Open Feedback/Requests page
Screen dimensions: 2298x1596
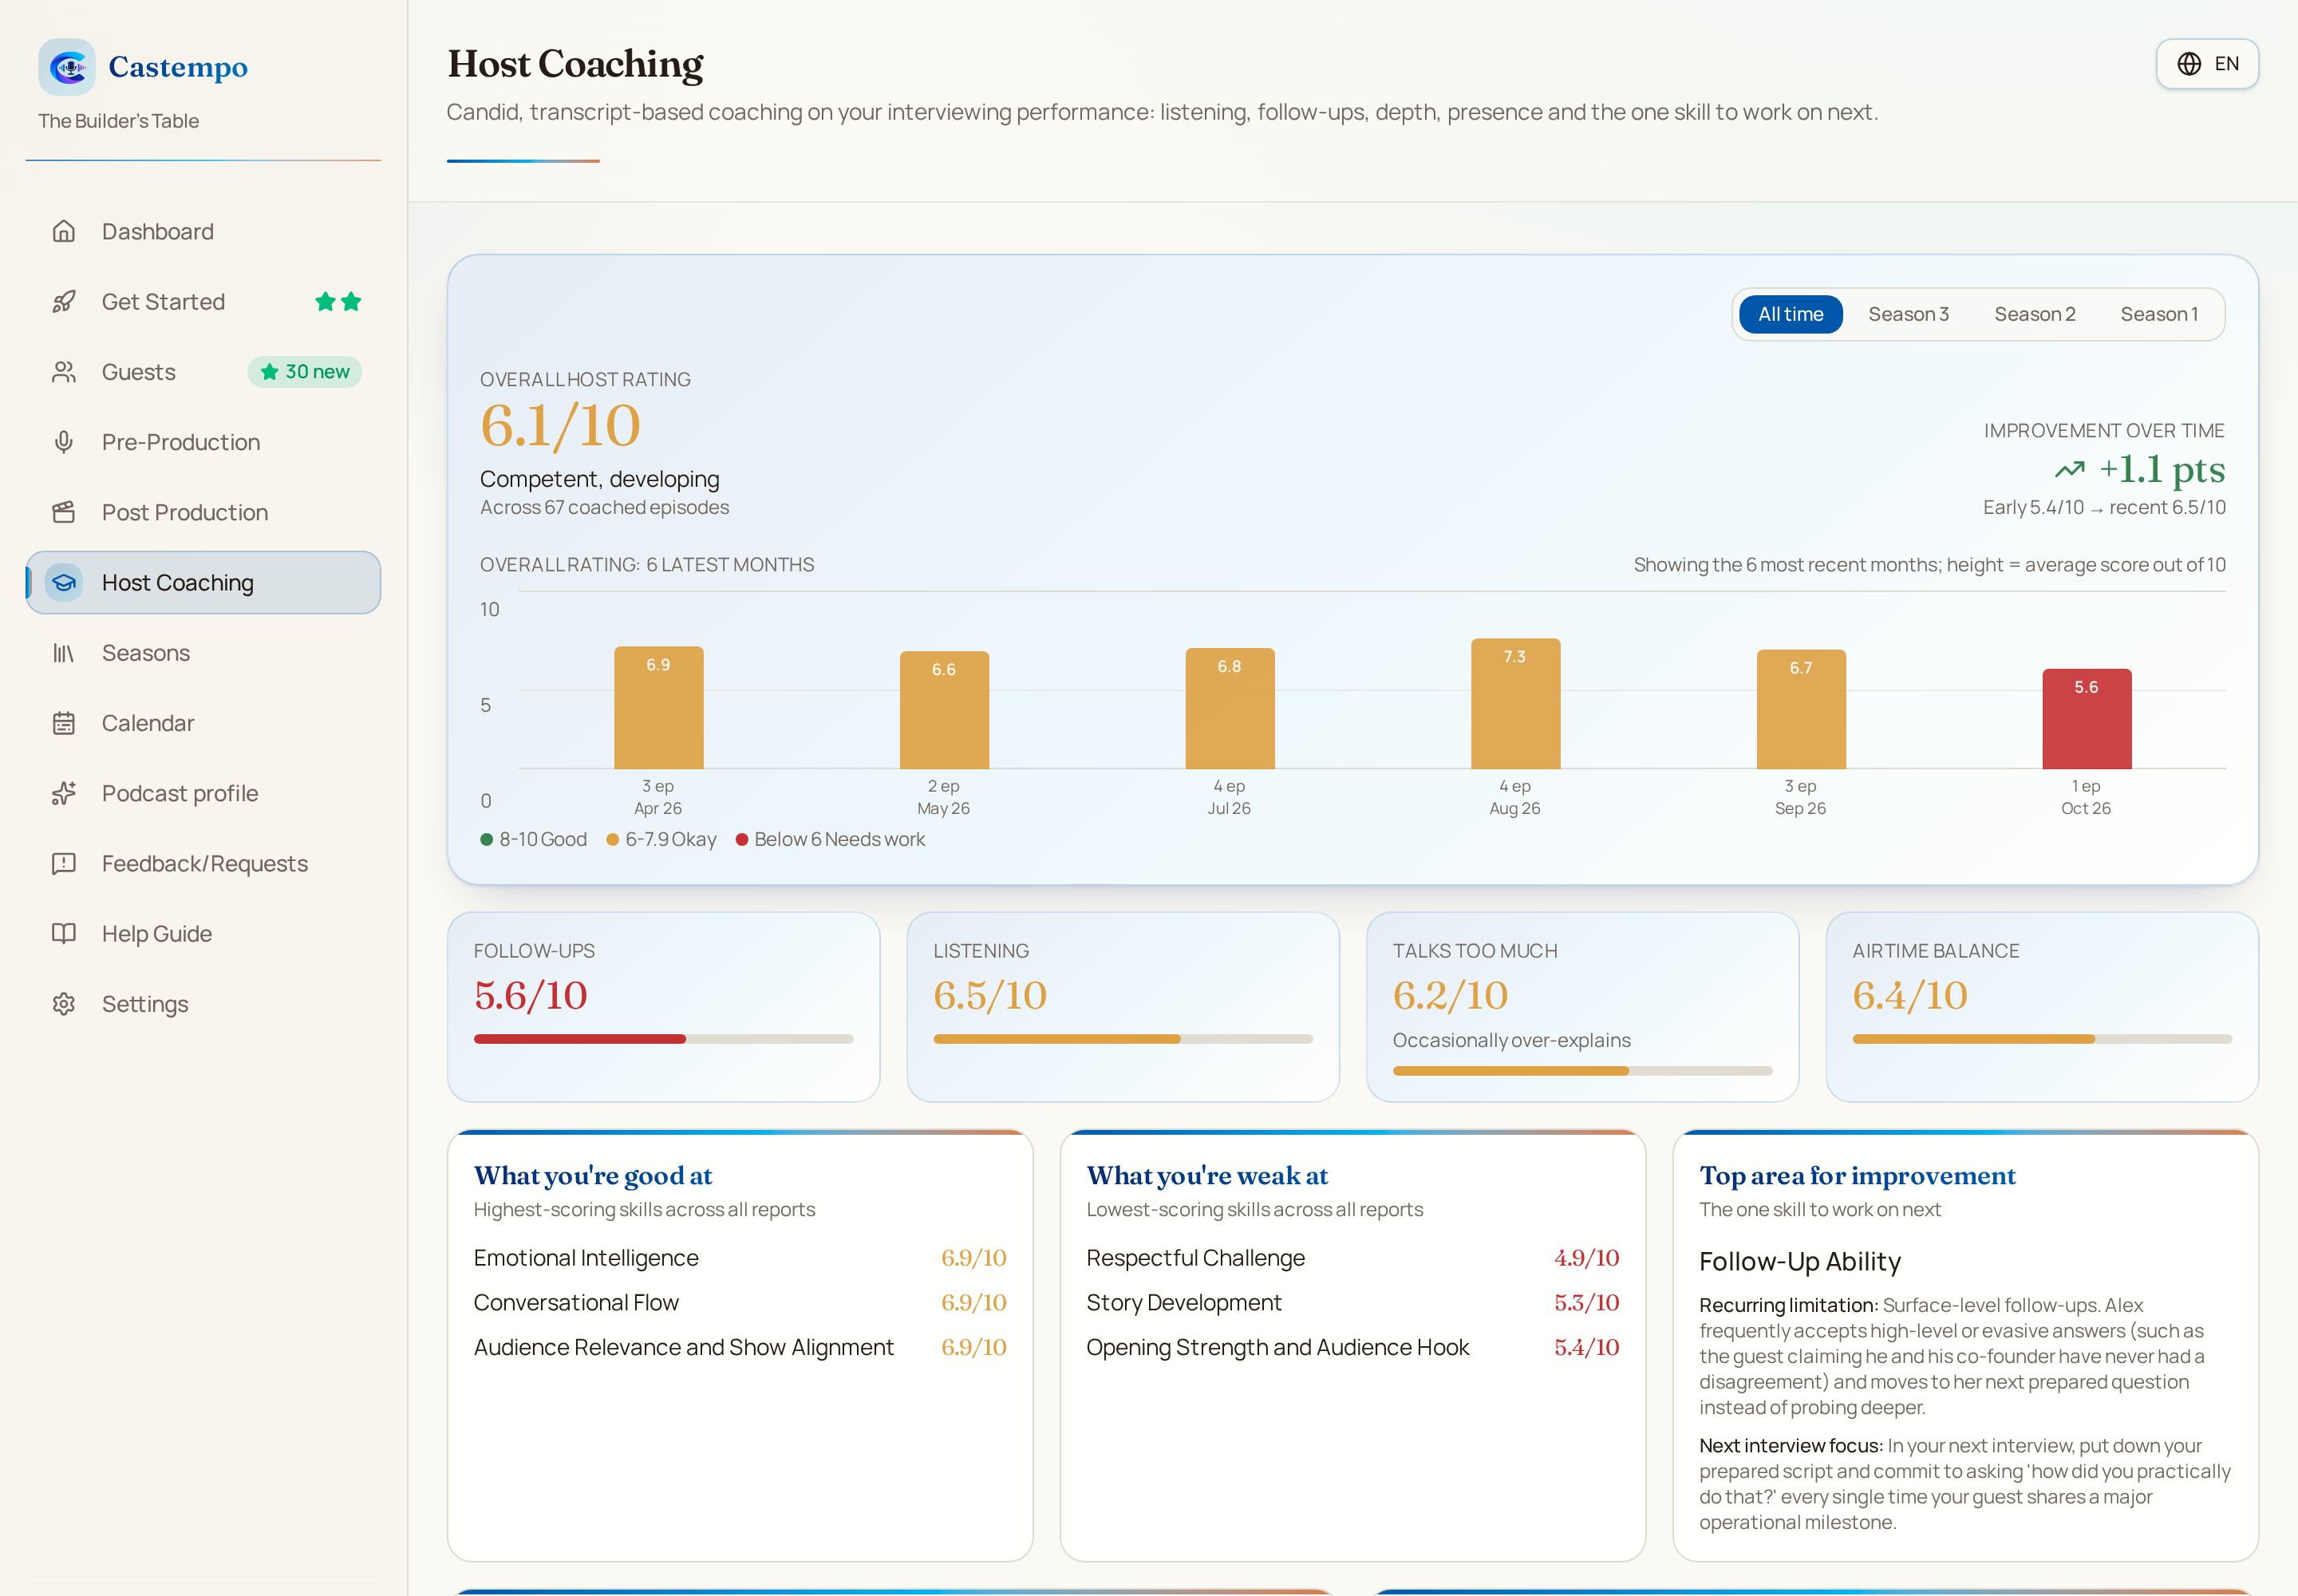(203, 863)
